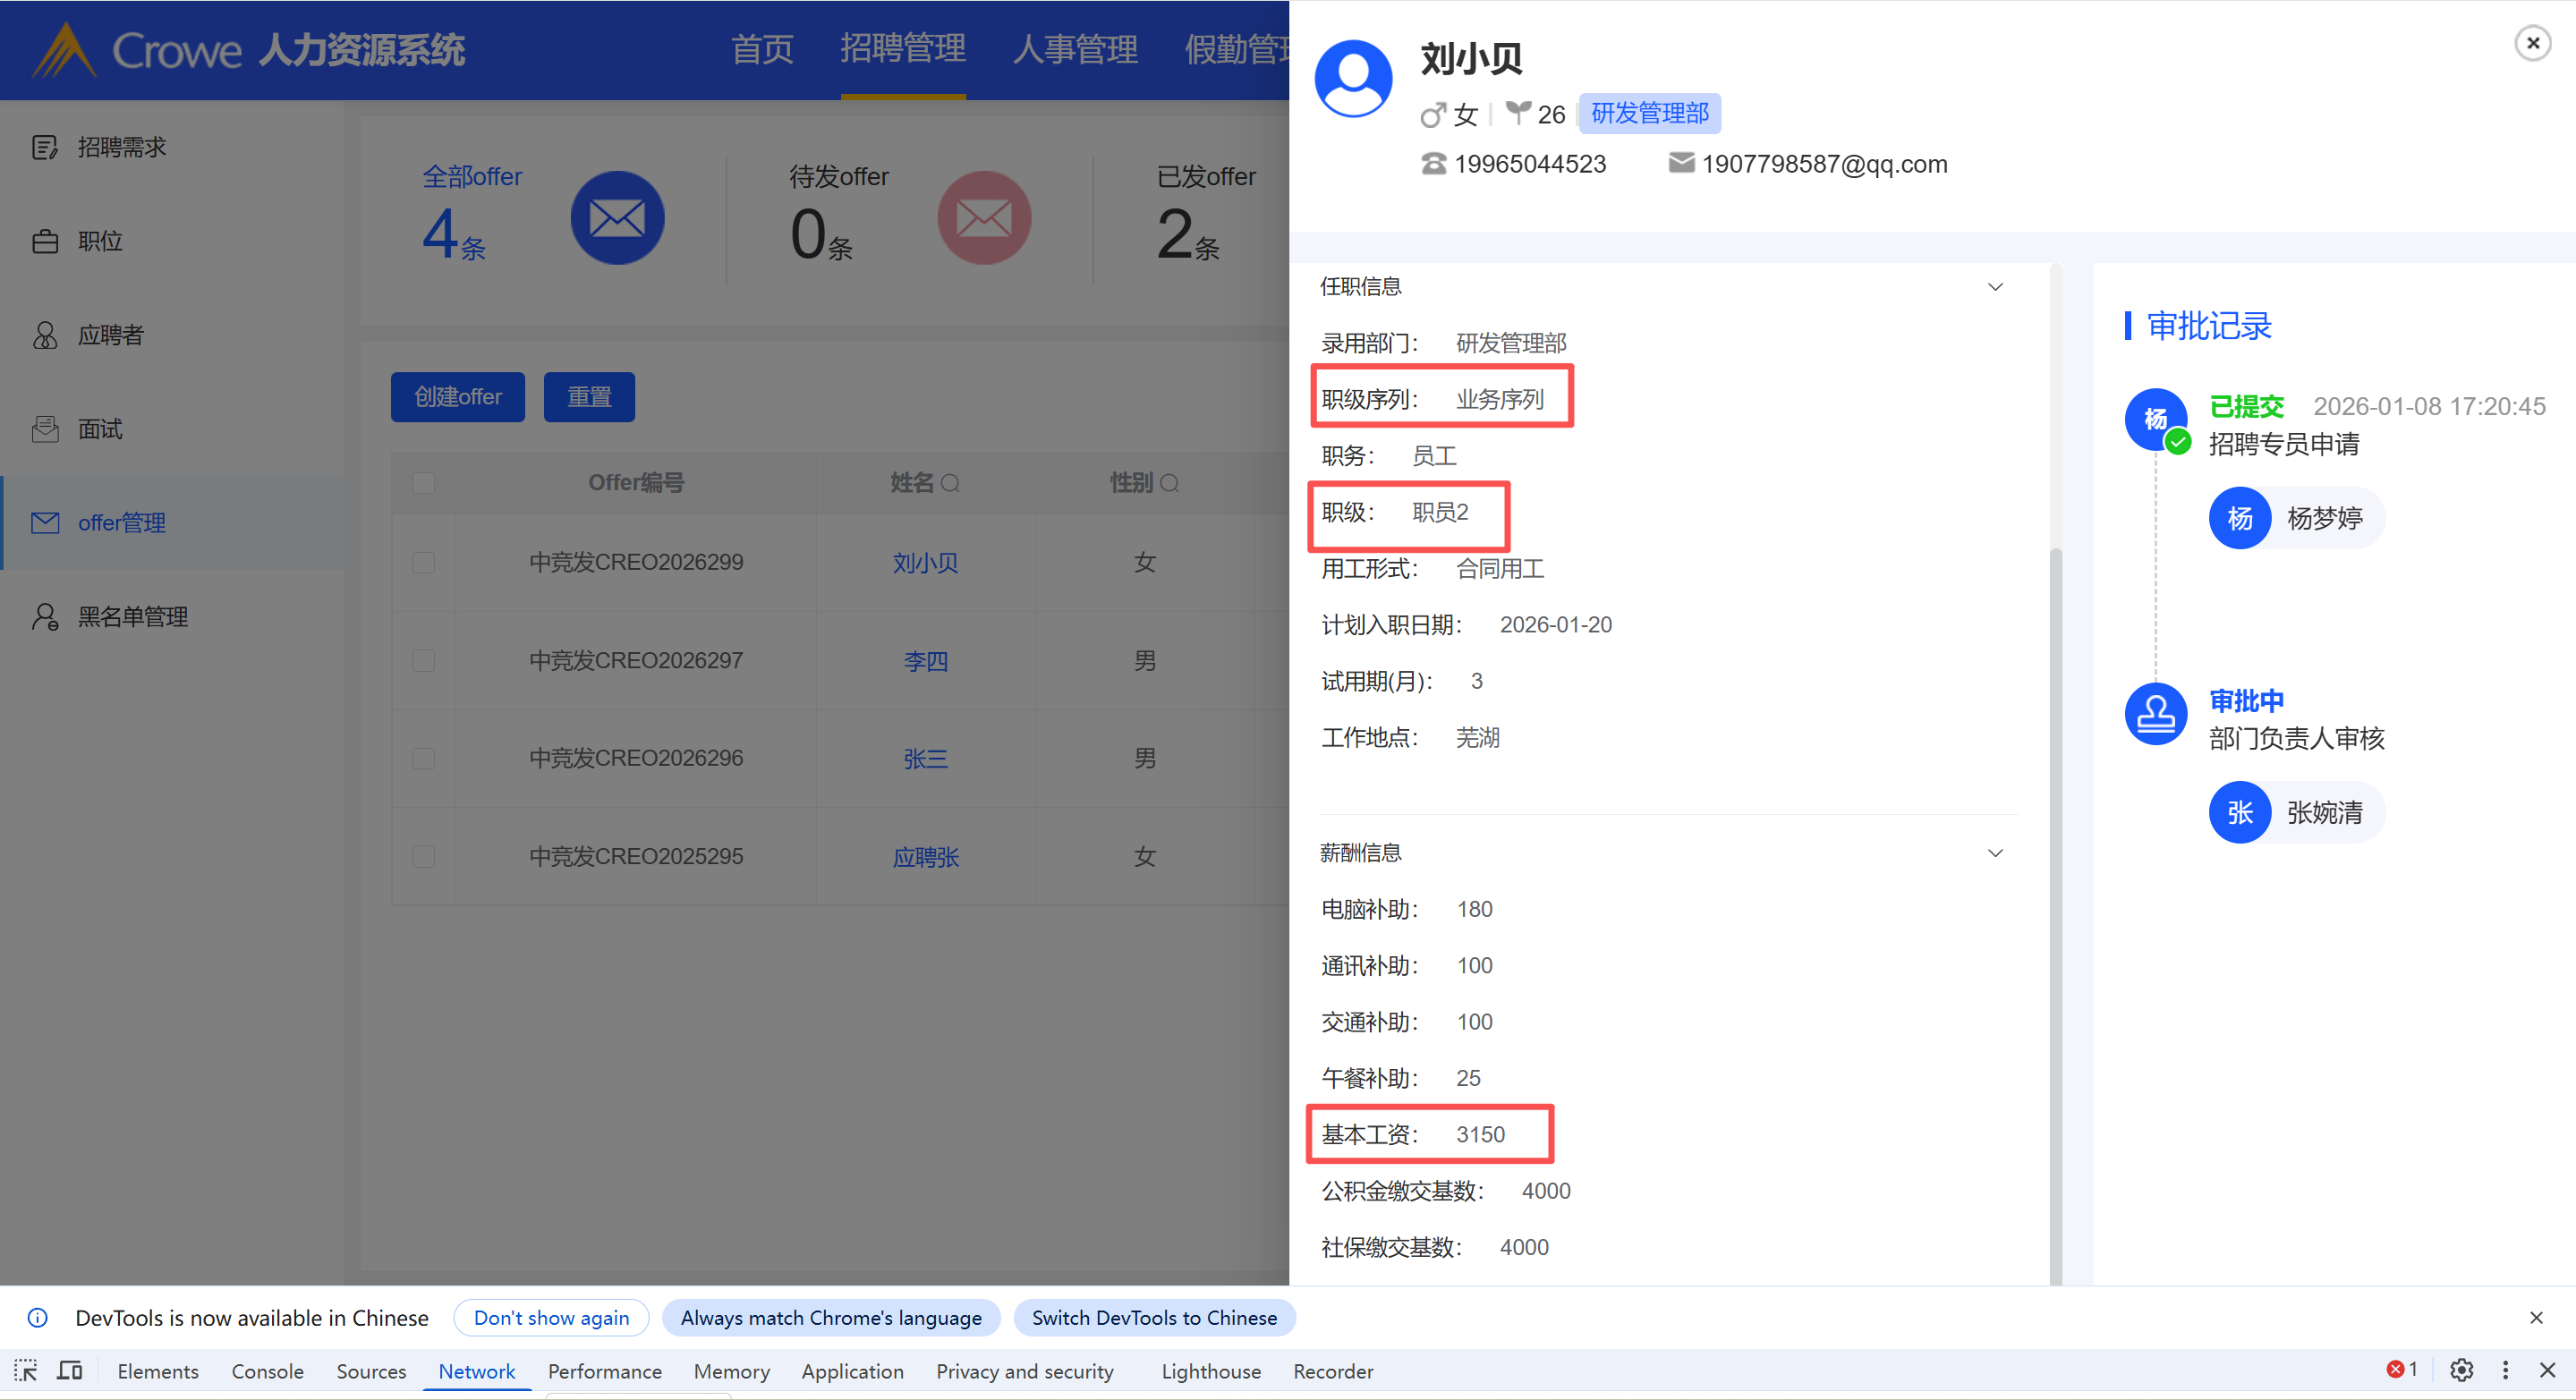Collapse the 薪酬信息 section chevron
2576x1400 pixels.
[x=1995, y=853]
